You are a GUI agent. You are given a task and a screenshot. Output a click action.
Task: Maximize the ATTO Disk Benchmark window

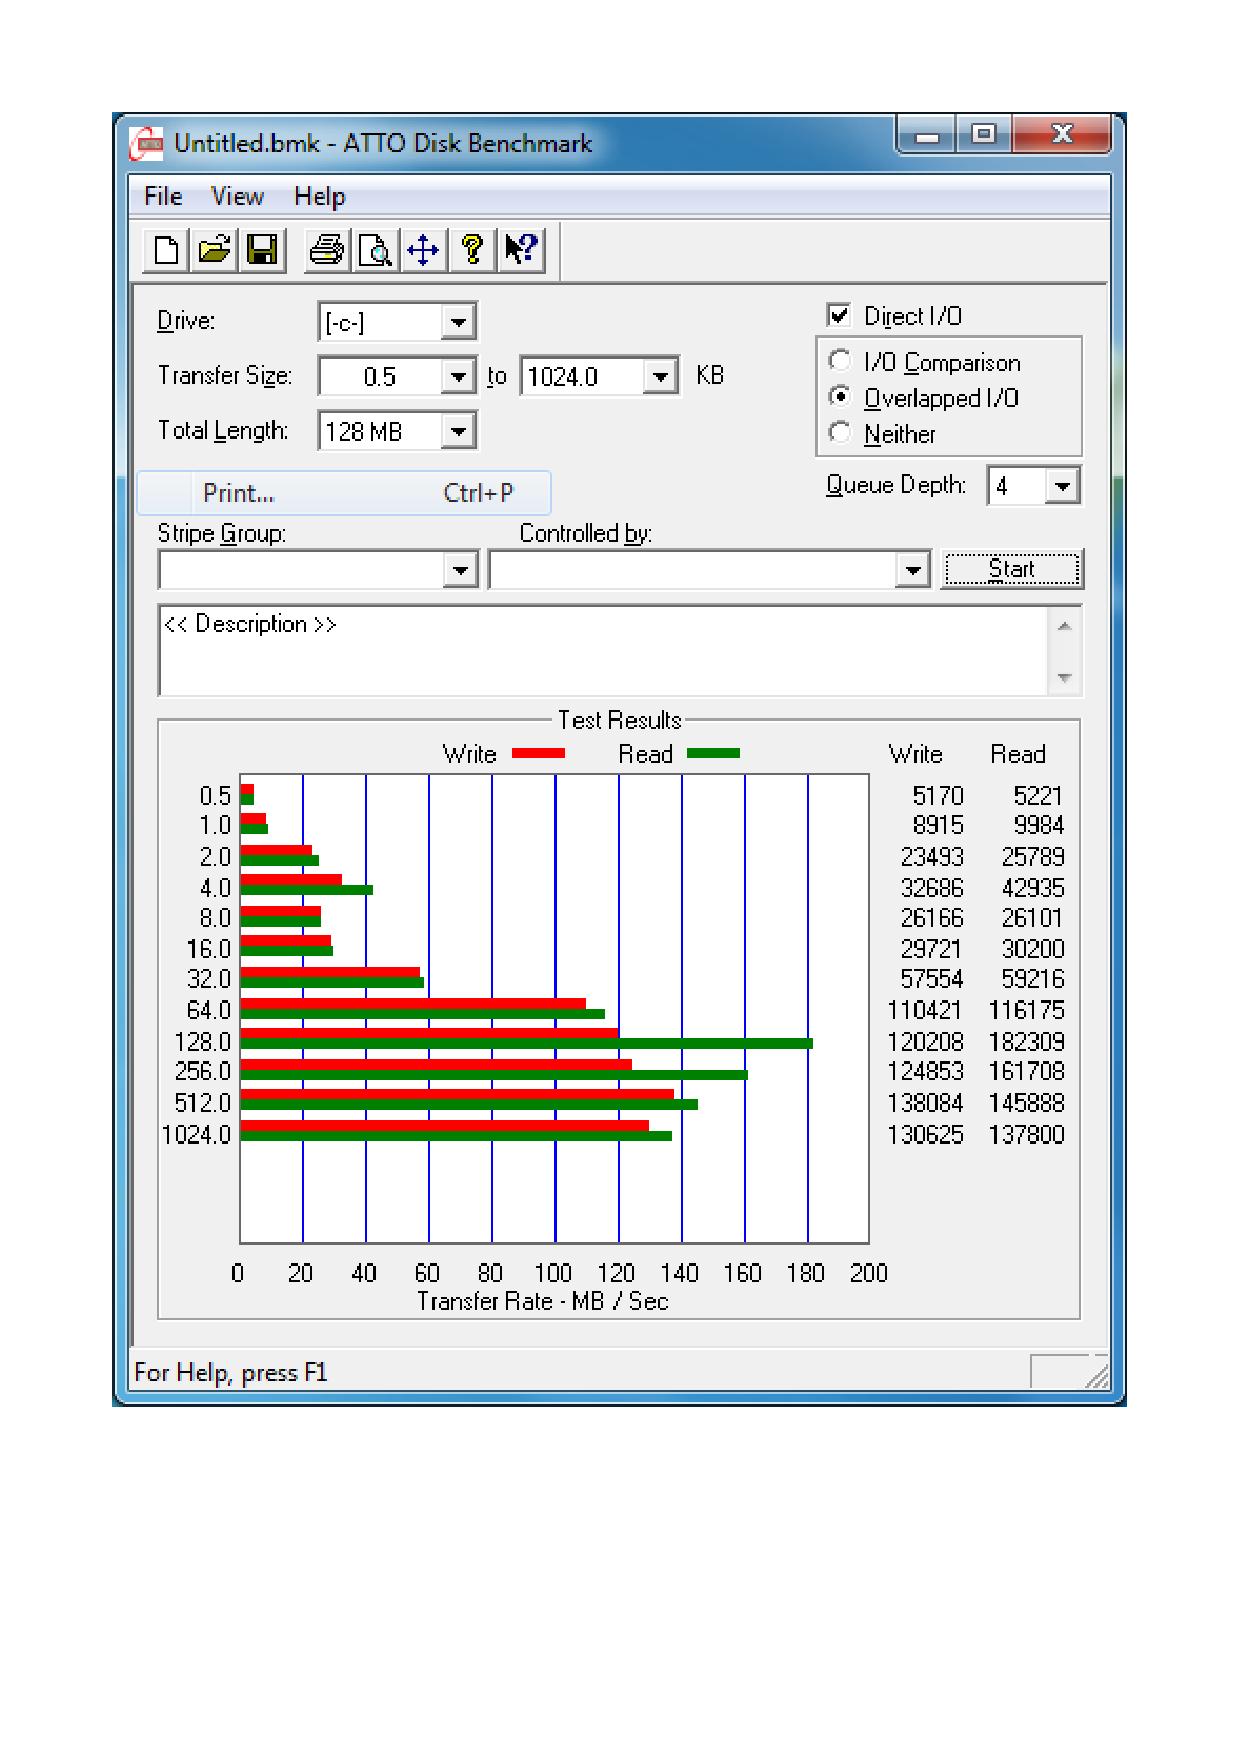point(984,135)
